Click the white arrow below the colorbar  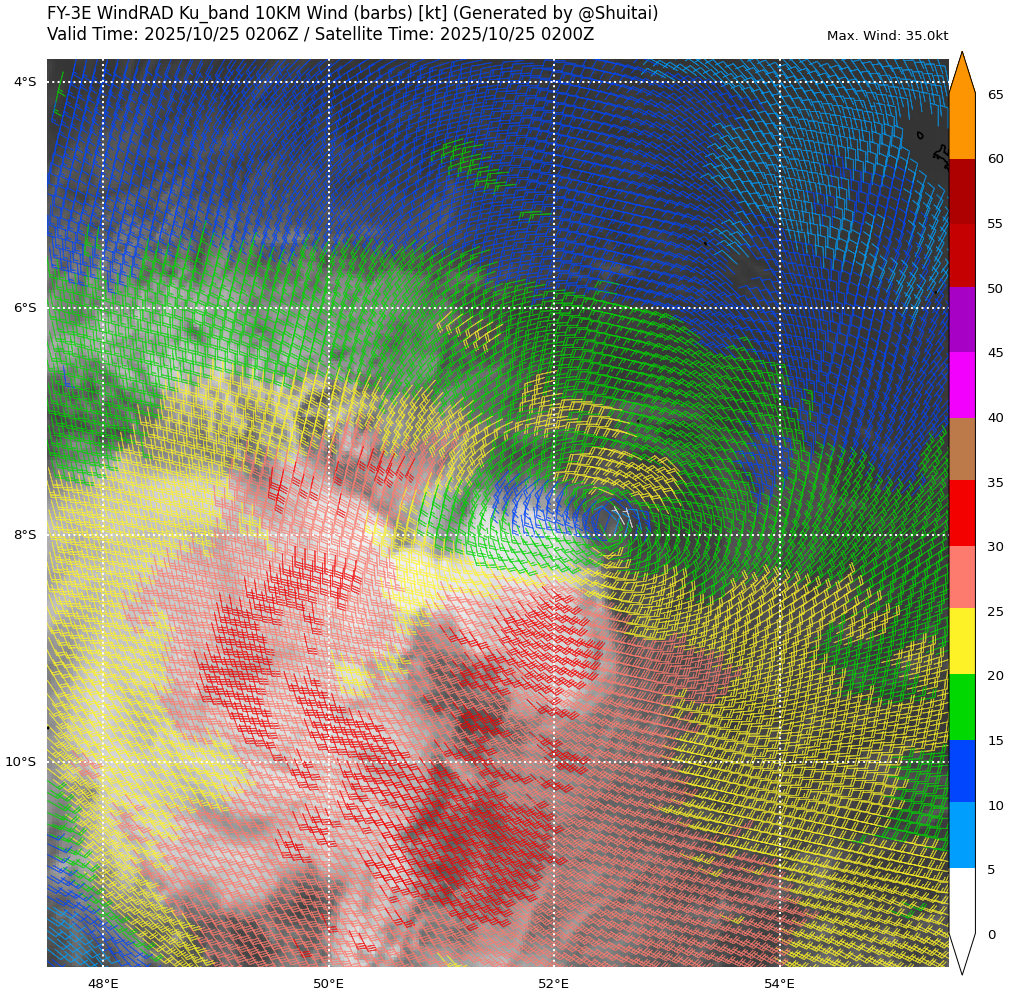coord(962,952)
